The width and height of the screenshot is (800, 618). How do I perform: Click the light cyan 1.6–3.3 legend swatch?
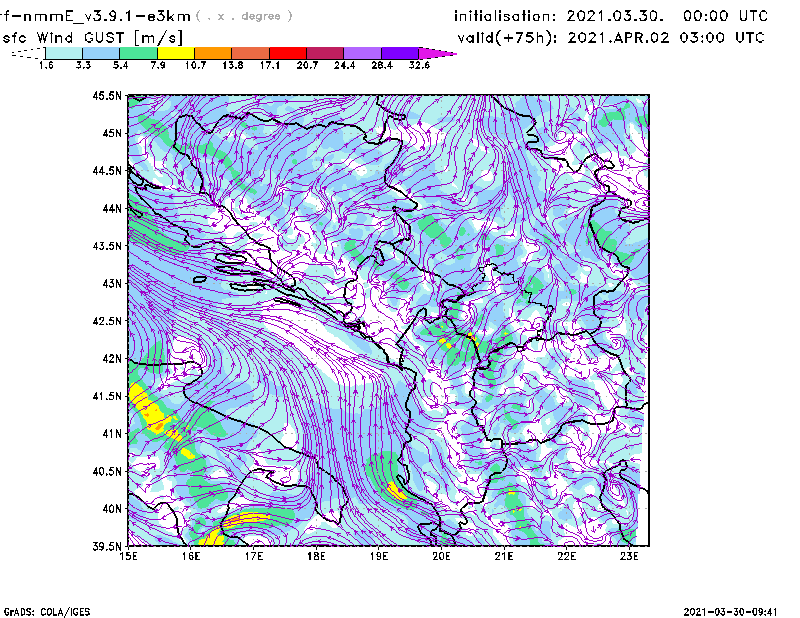click(x=64, y=53)
